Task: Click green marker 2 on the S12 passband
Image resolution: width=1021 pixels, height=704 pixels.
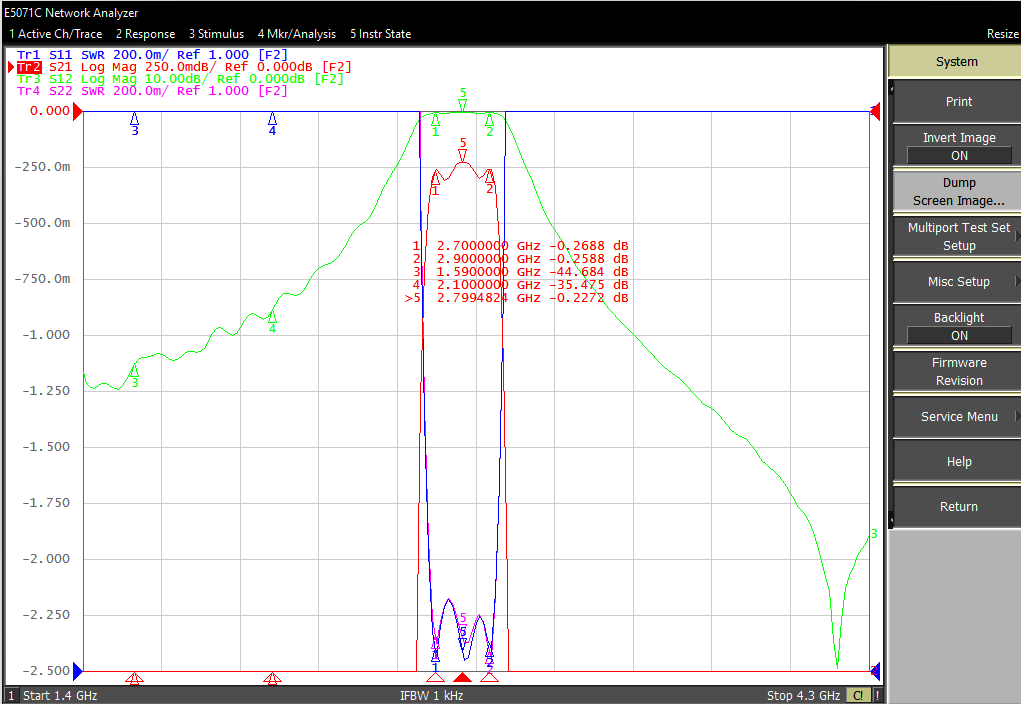Action: pos(490,124)
